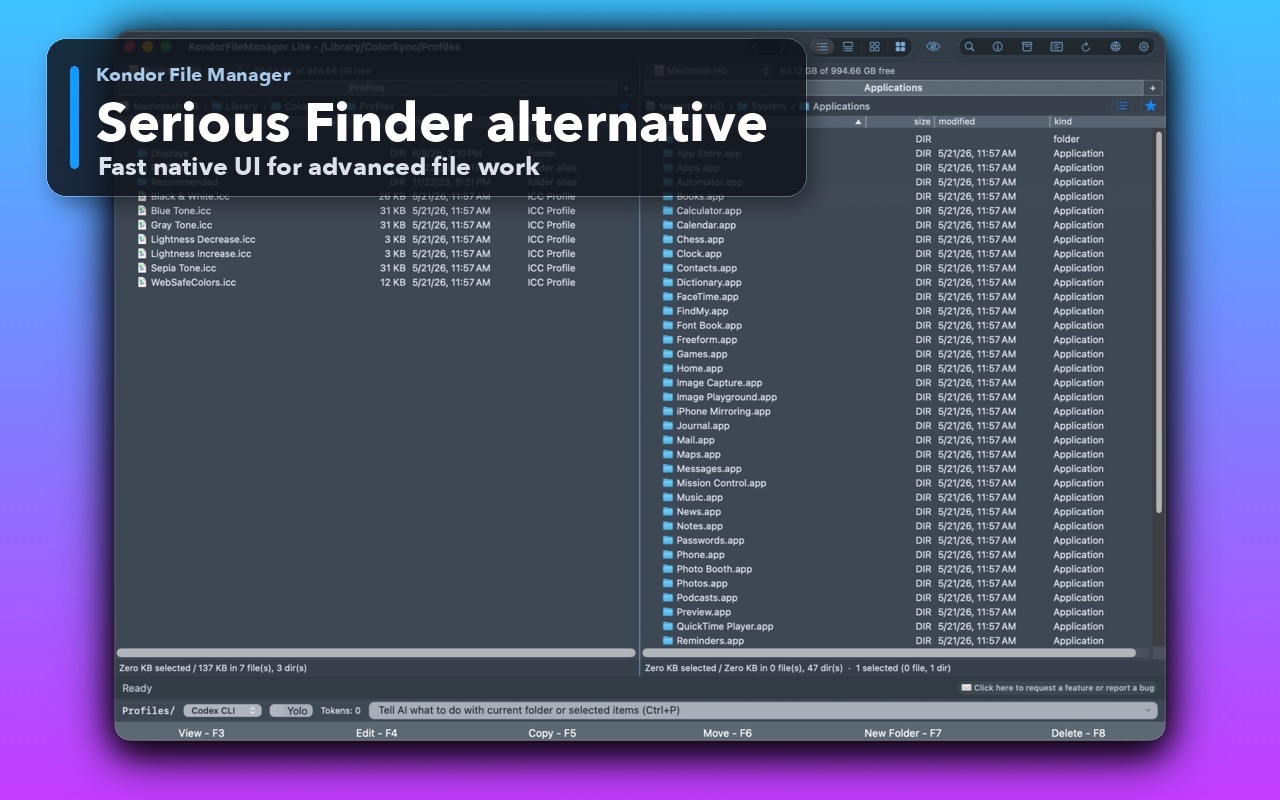
Task: Sort right panel by modified column
Action: pos(956,121)
